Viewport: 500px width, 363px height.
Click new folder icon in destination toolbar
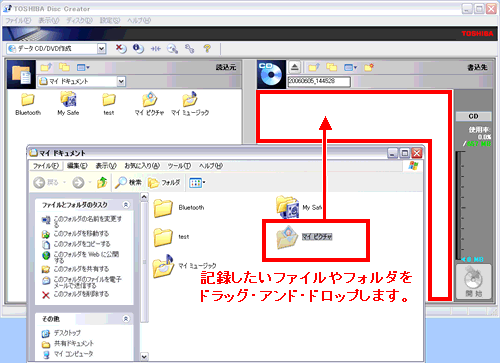(x=369, y=67)
